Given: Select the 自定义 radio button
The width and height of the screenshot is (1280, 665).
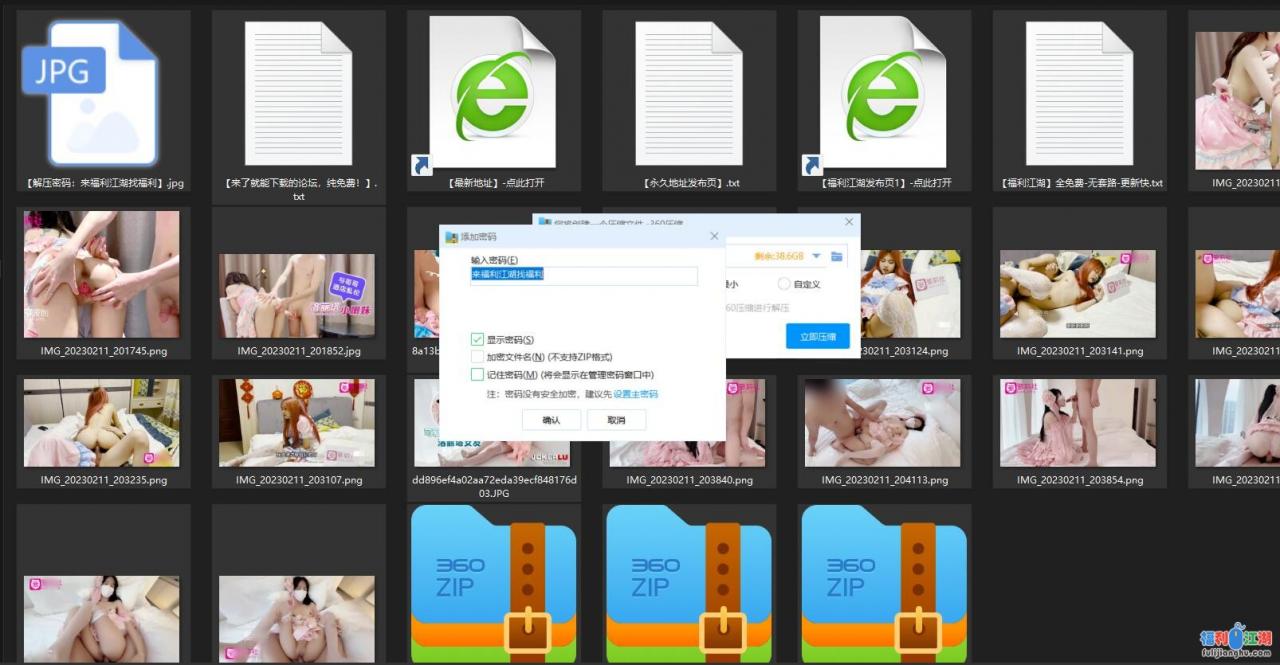Looking at the screenshot, I should click(784, 285).
